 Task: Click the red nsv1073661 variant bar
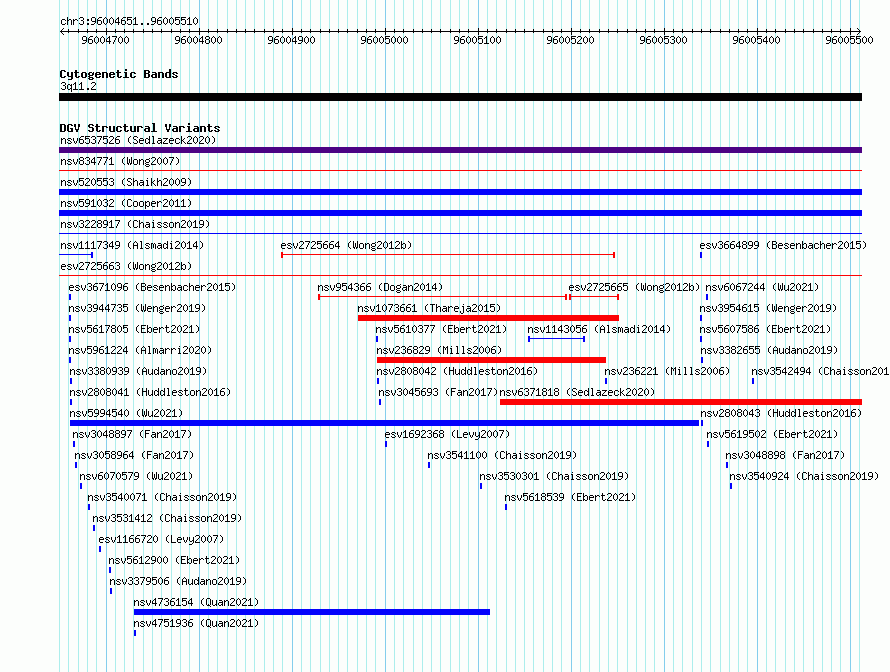pos(488,318)
